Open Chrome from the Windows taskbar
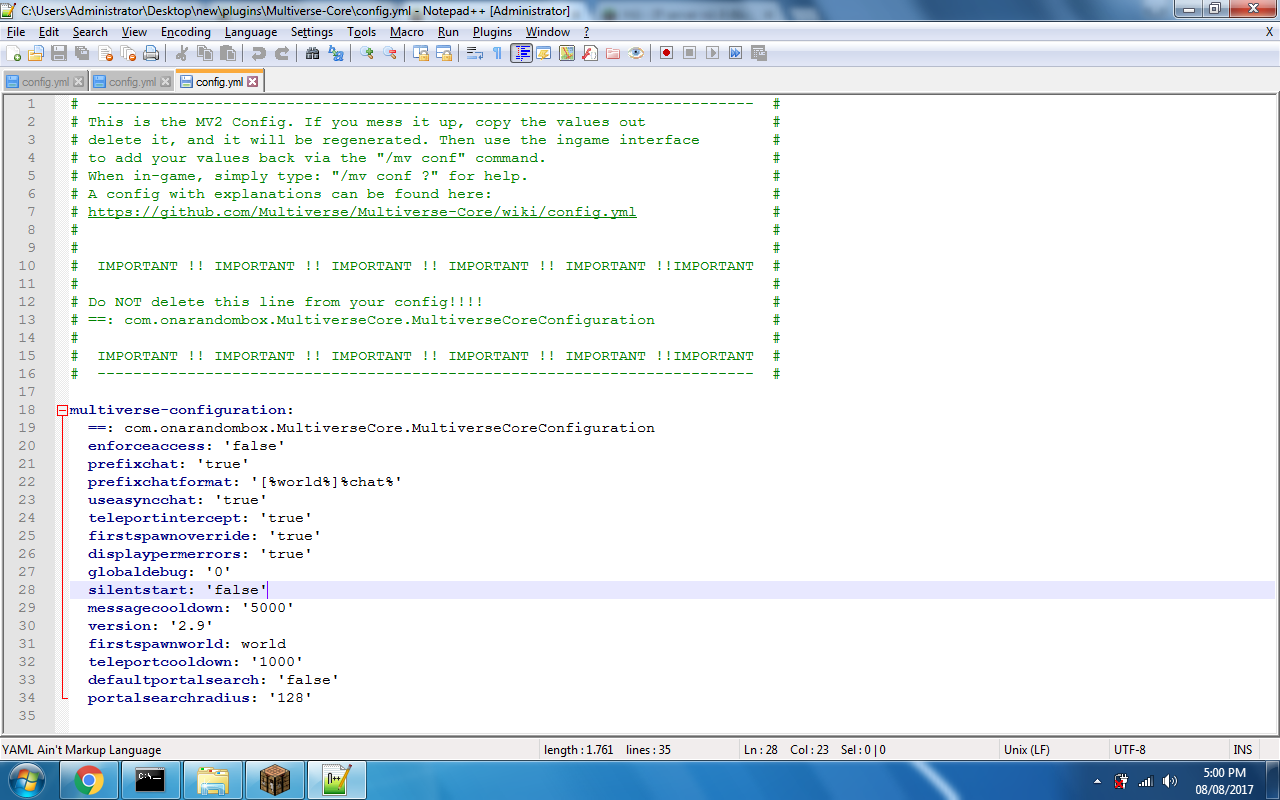 89,780
